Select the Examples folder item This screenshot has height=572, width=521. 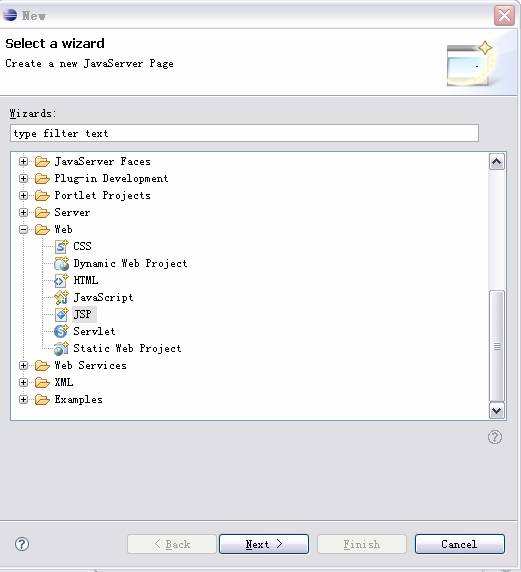click(78, 399)
